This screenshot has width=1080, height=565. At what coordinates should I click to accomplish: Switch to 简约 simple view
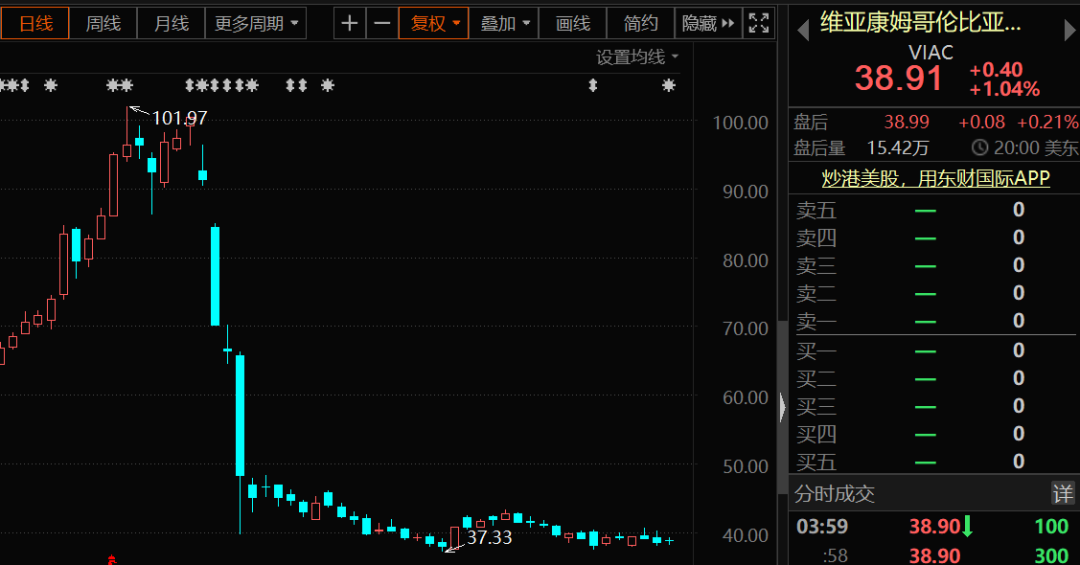pyautogui.click(x=641, y=23)
